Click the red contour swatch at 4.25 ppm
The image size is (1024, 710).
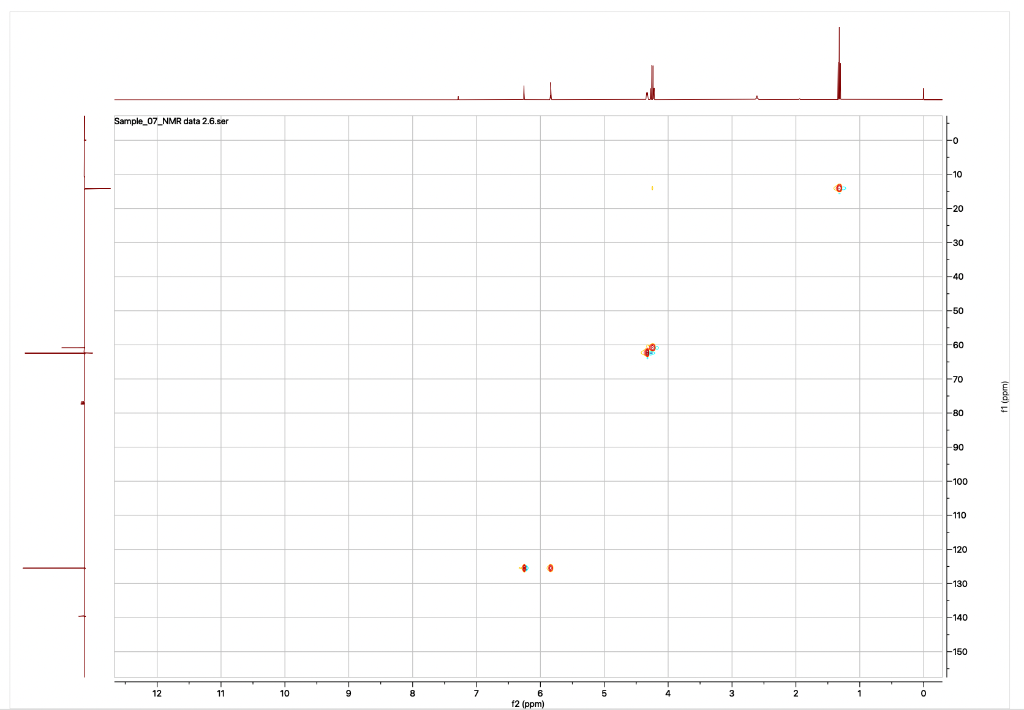pyautogui.click(x=654, y=346)
